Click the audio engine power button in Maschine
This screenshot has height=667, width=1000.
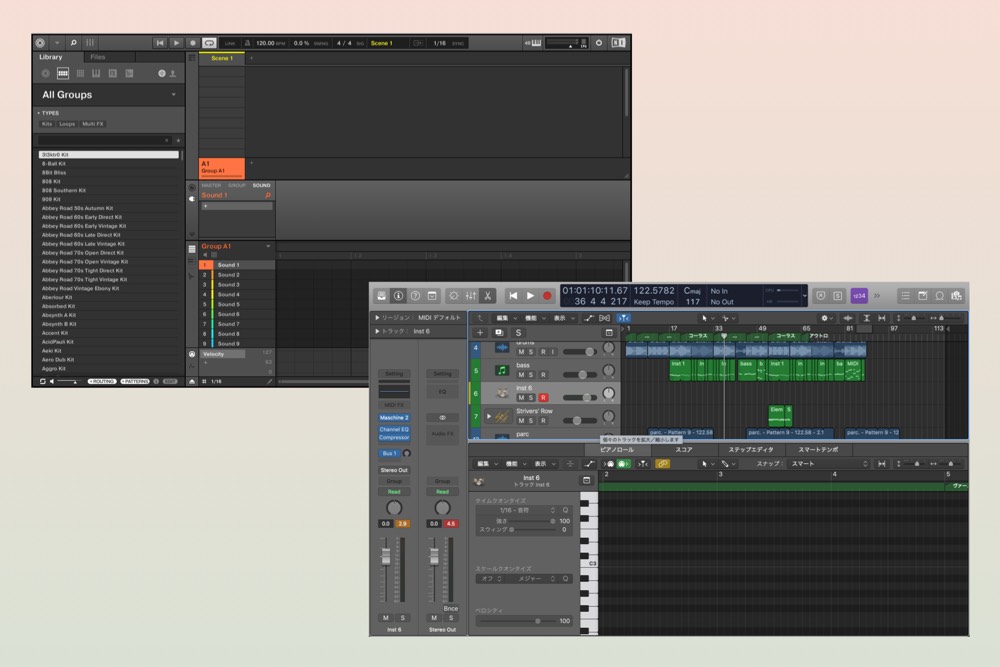coord(599,43)
